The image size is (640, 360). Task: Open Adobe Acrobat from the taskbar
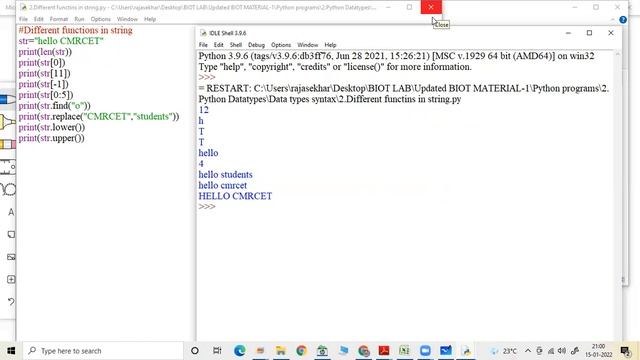(x=384, y=351)
